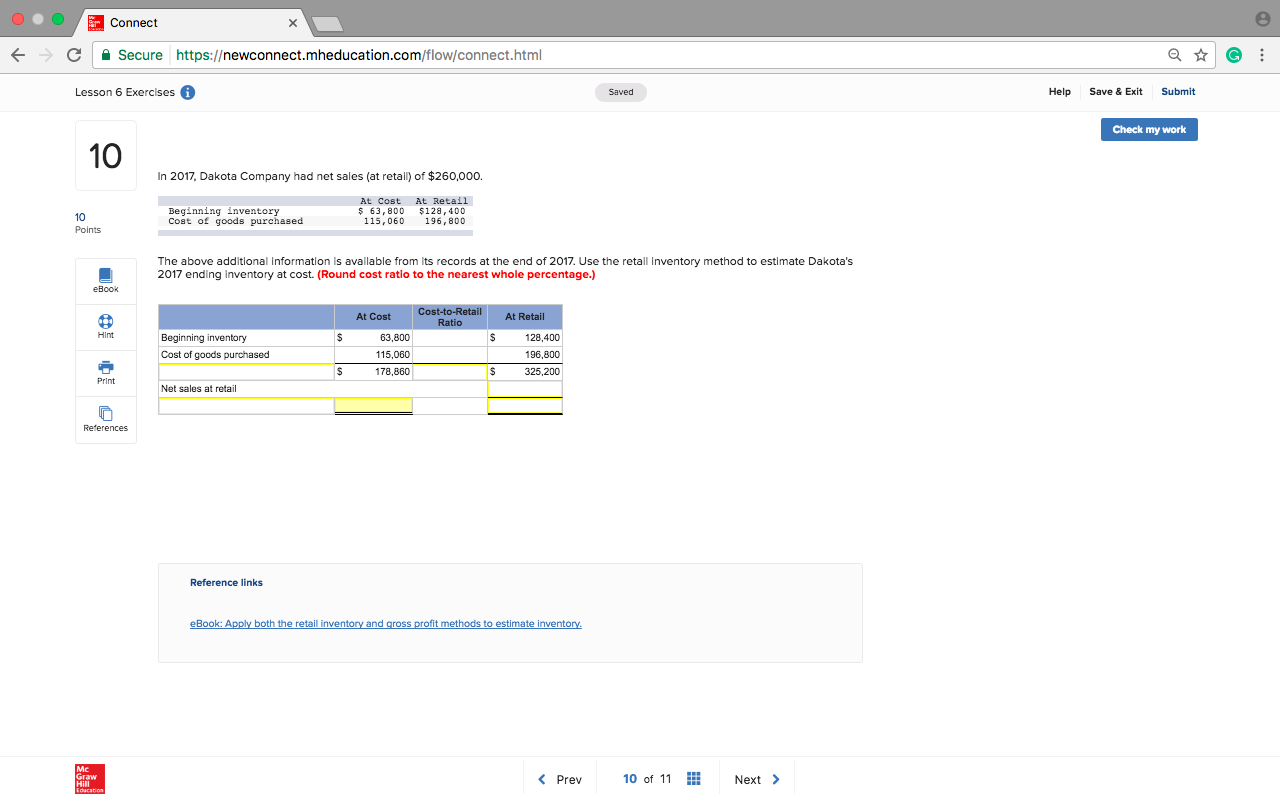
Task: Submit the assignment
Action: [x=1177, y=91]
